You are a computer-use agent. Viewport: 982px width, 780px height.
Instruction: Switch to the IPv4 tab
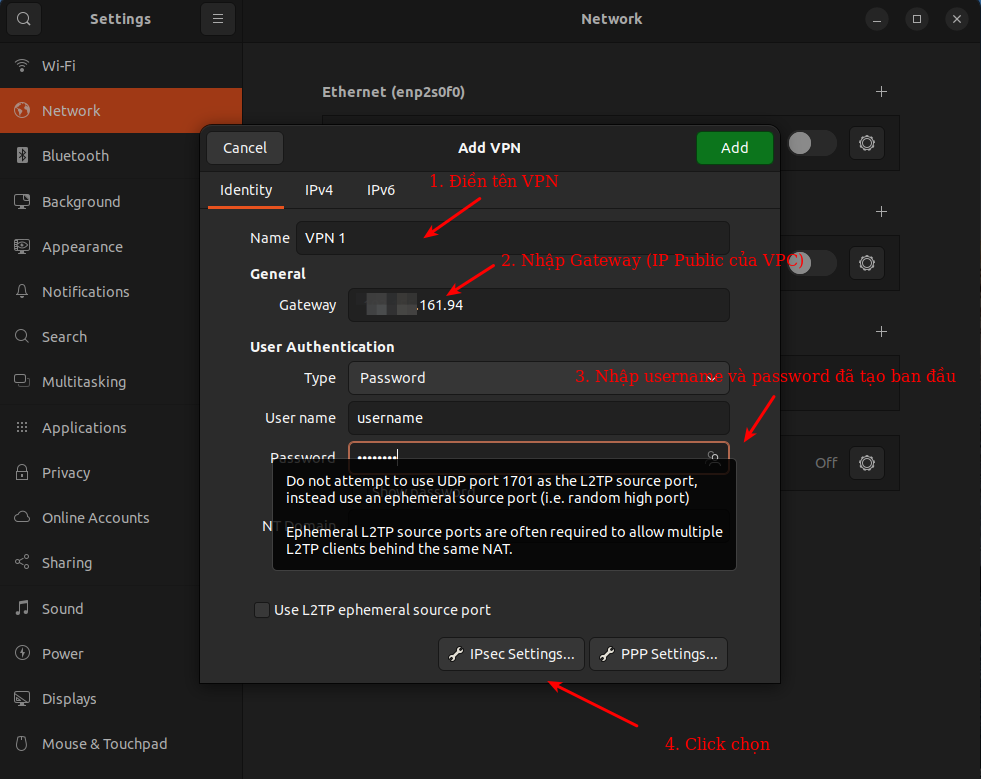tap(319, 190)
